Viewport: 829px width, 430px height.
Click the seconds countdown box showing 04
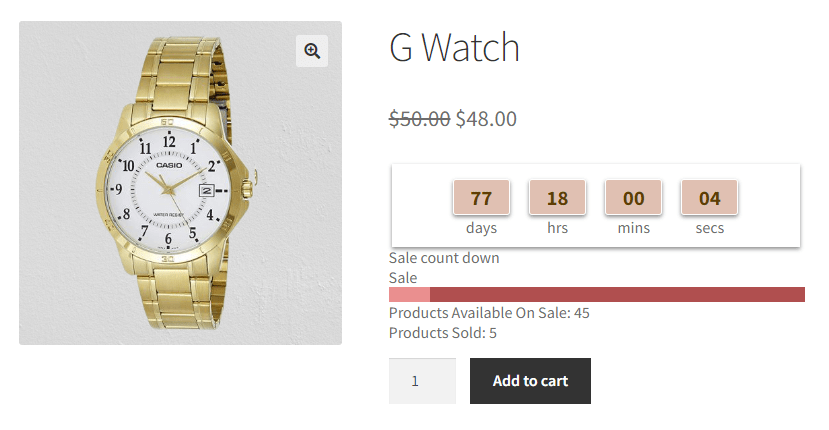[710, 198]
